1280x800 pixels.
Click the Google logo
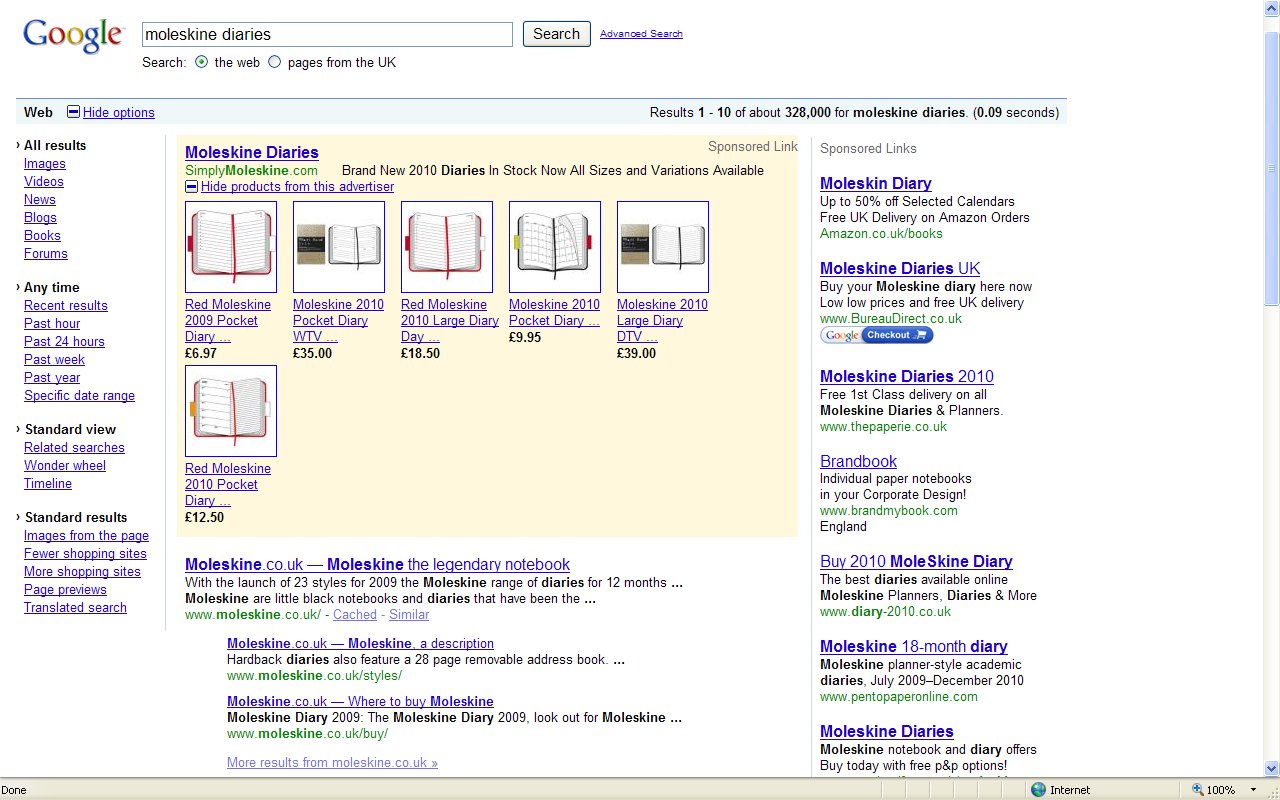coord(72,36)
